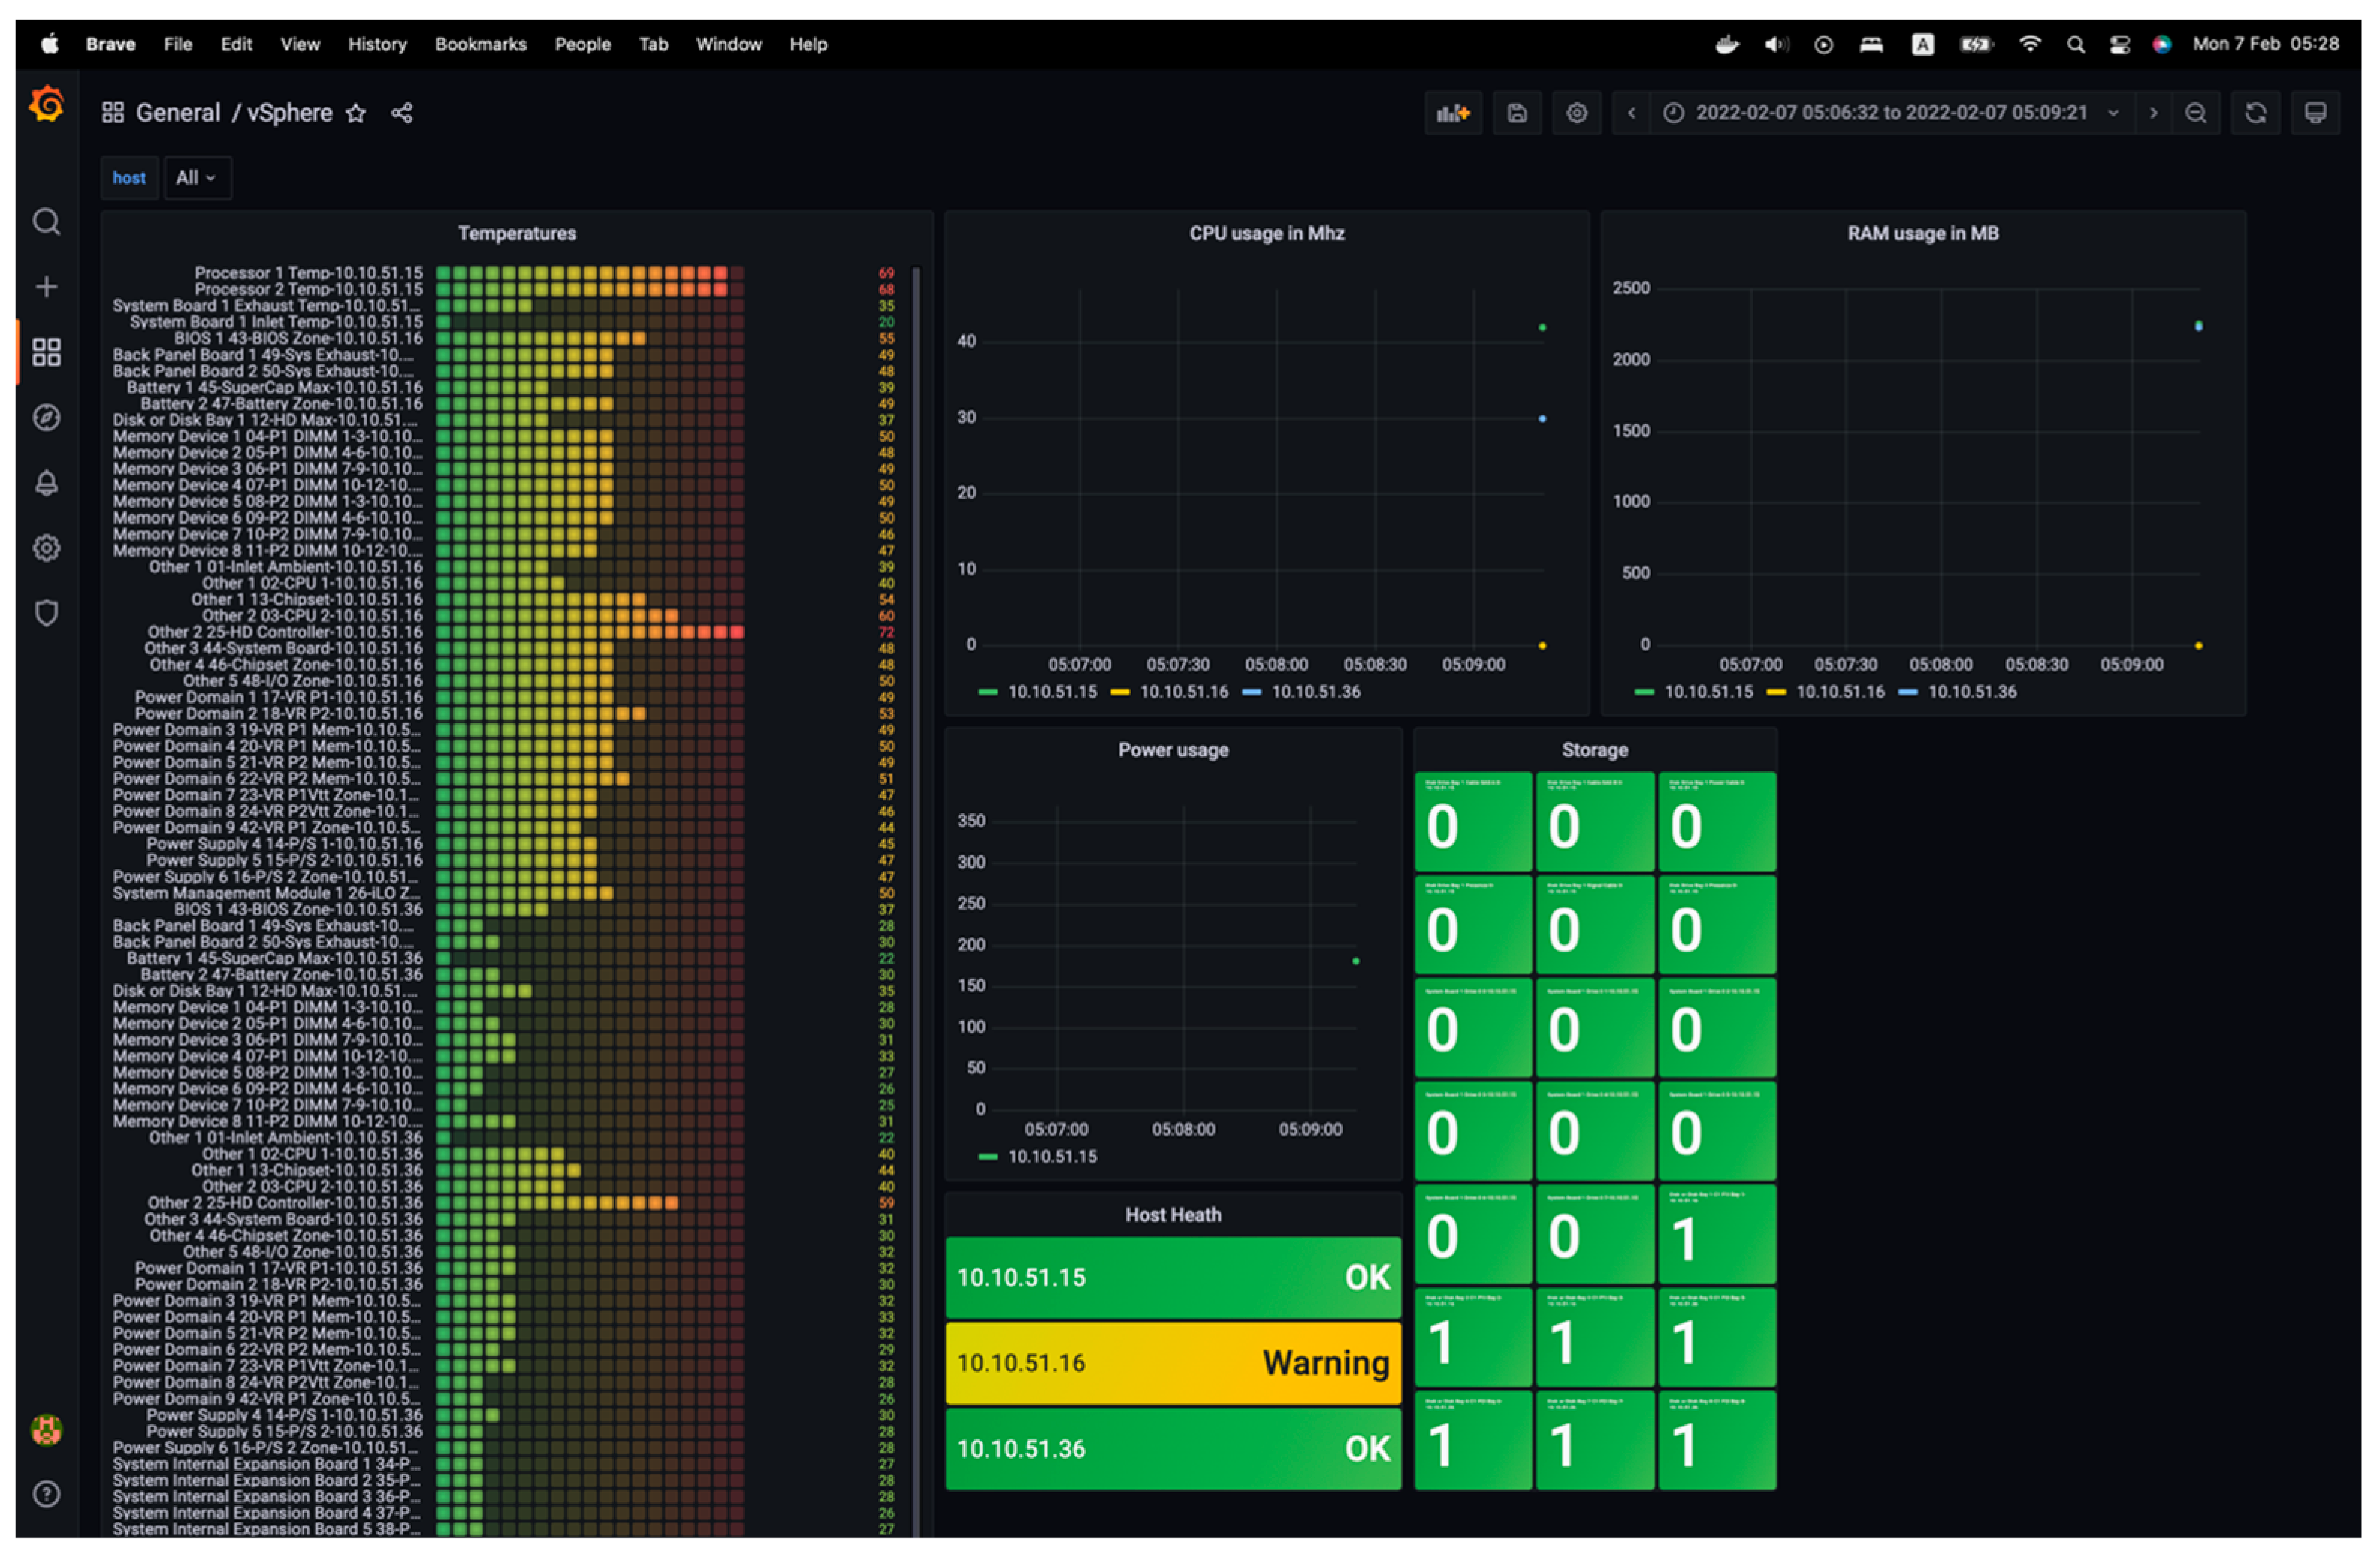
Task: Click the Add panel icon
Action: point(1452,113)
